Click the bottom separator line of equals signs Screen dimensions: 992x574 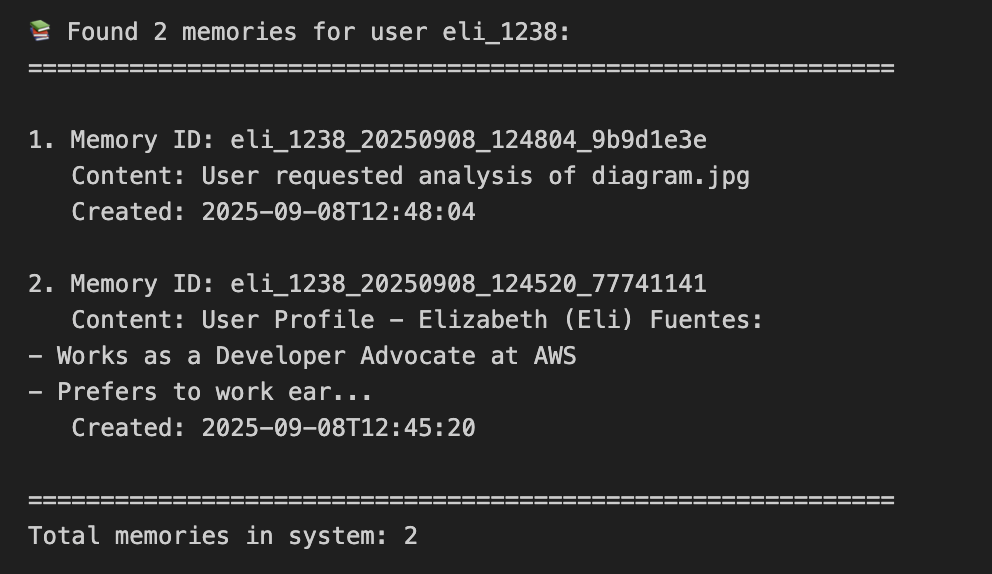[x=460, y=500]
